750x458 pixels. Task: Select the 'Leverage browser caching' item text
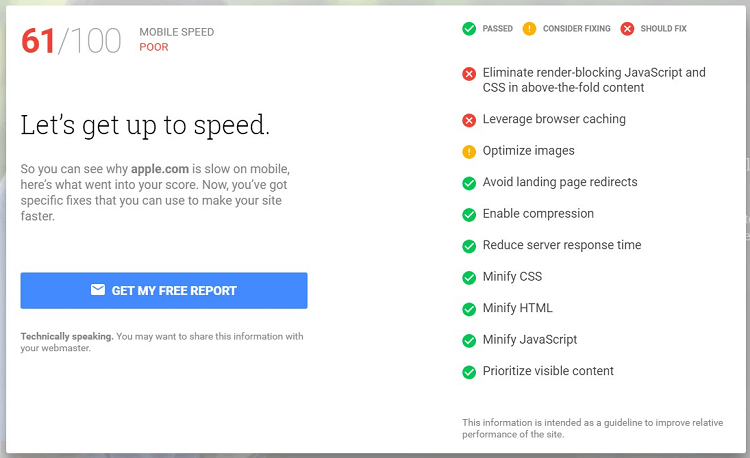(x=554, y=119)
